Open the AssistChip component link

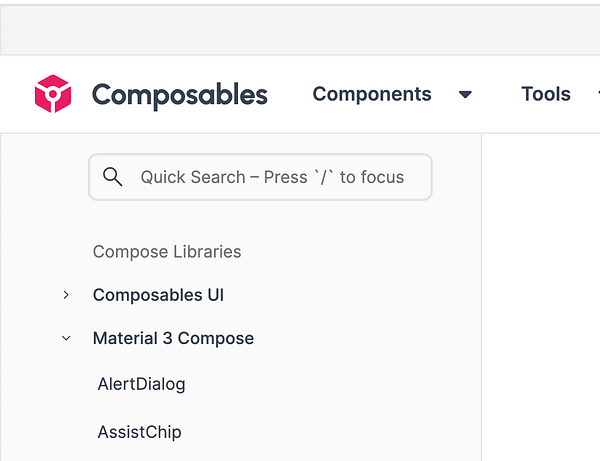click(139, 432)
